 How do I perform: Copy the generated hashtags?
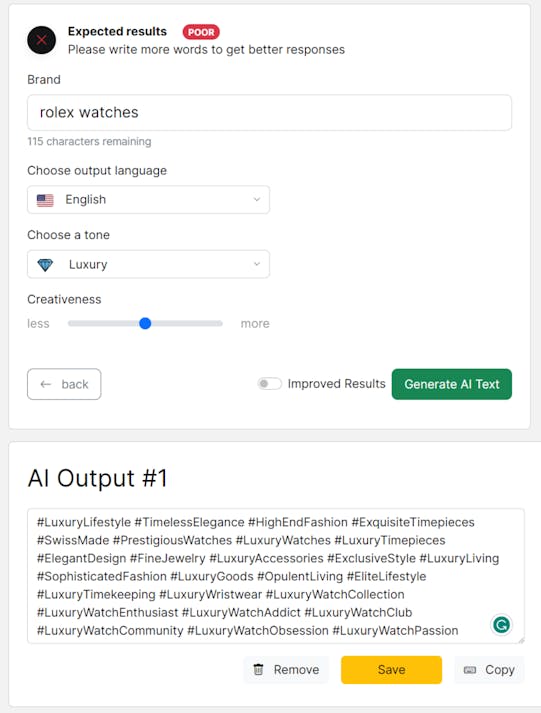[x=489, y=670]
